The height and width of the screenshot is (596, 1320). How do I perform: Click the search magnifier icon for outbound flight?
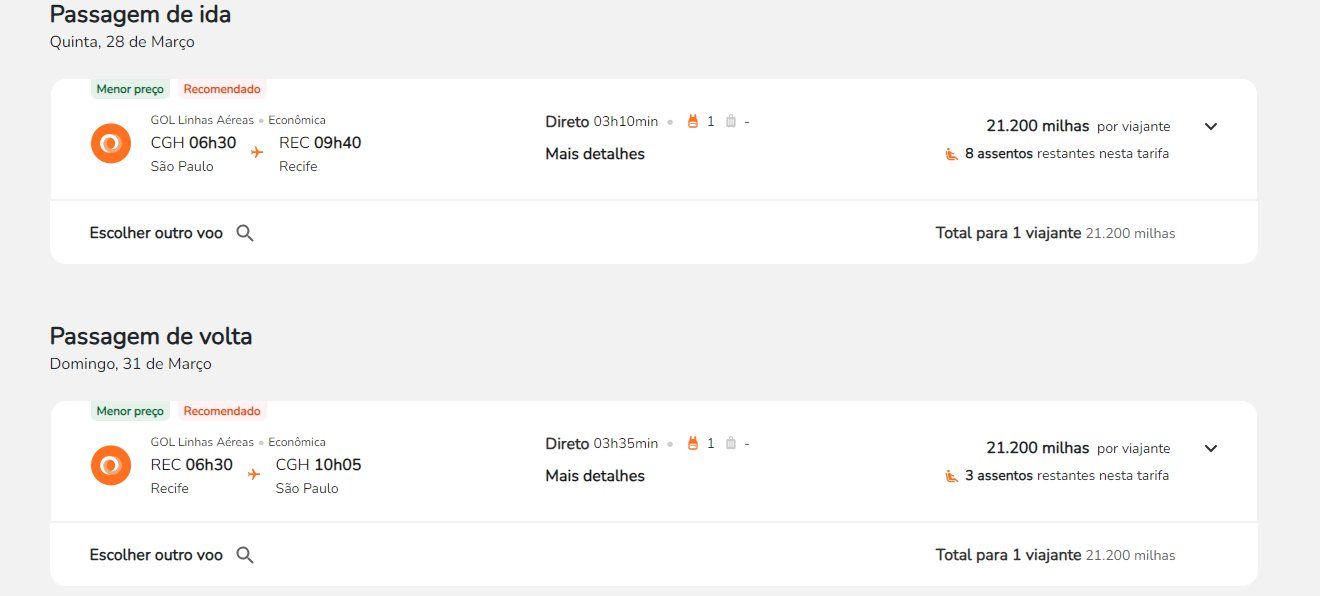coord(245,233)
